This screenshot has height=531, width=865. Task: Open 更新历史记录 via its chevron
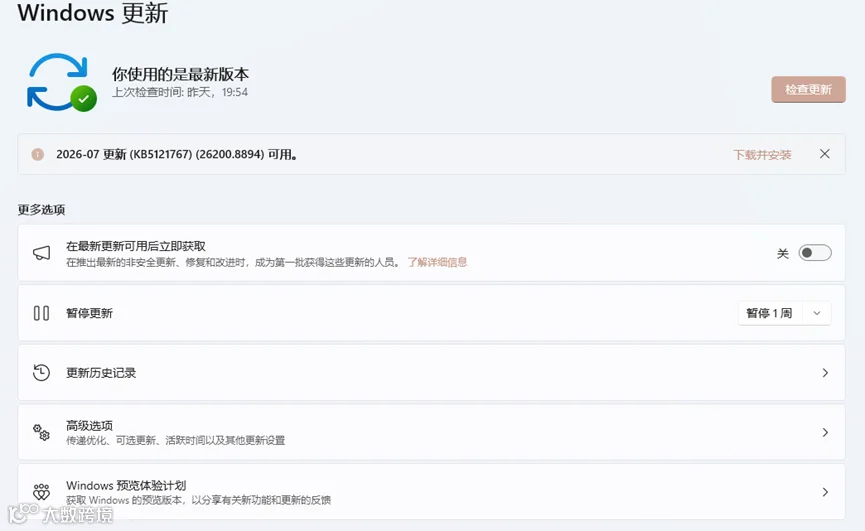825,373
